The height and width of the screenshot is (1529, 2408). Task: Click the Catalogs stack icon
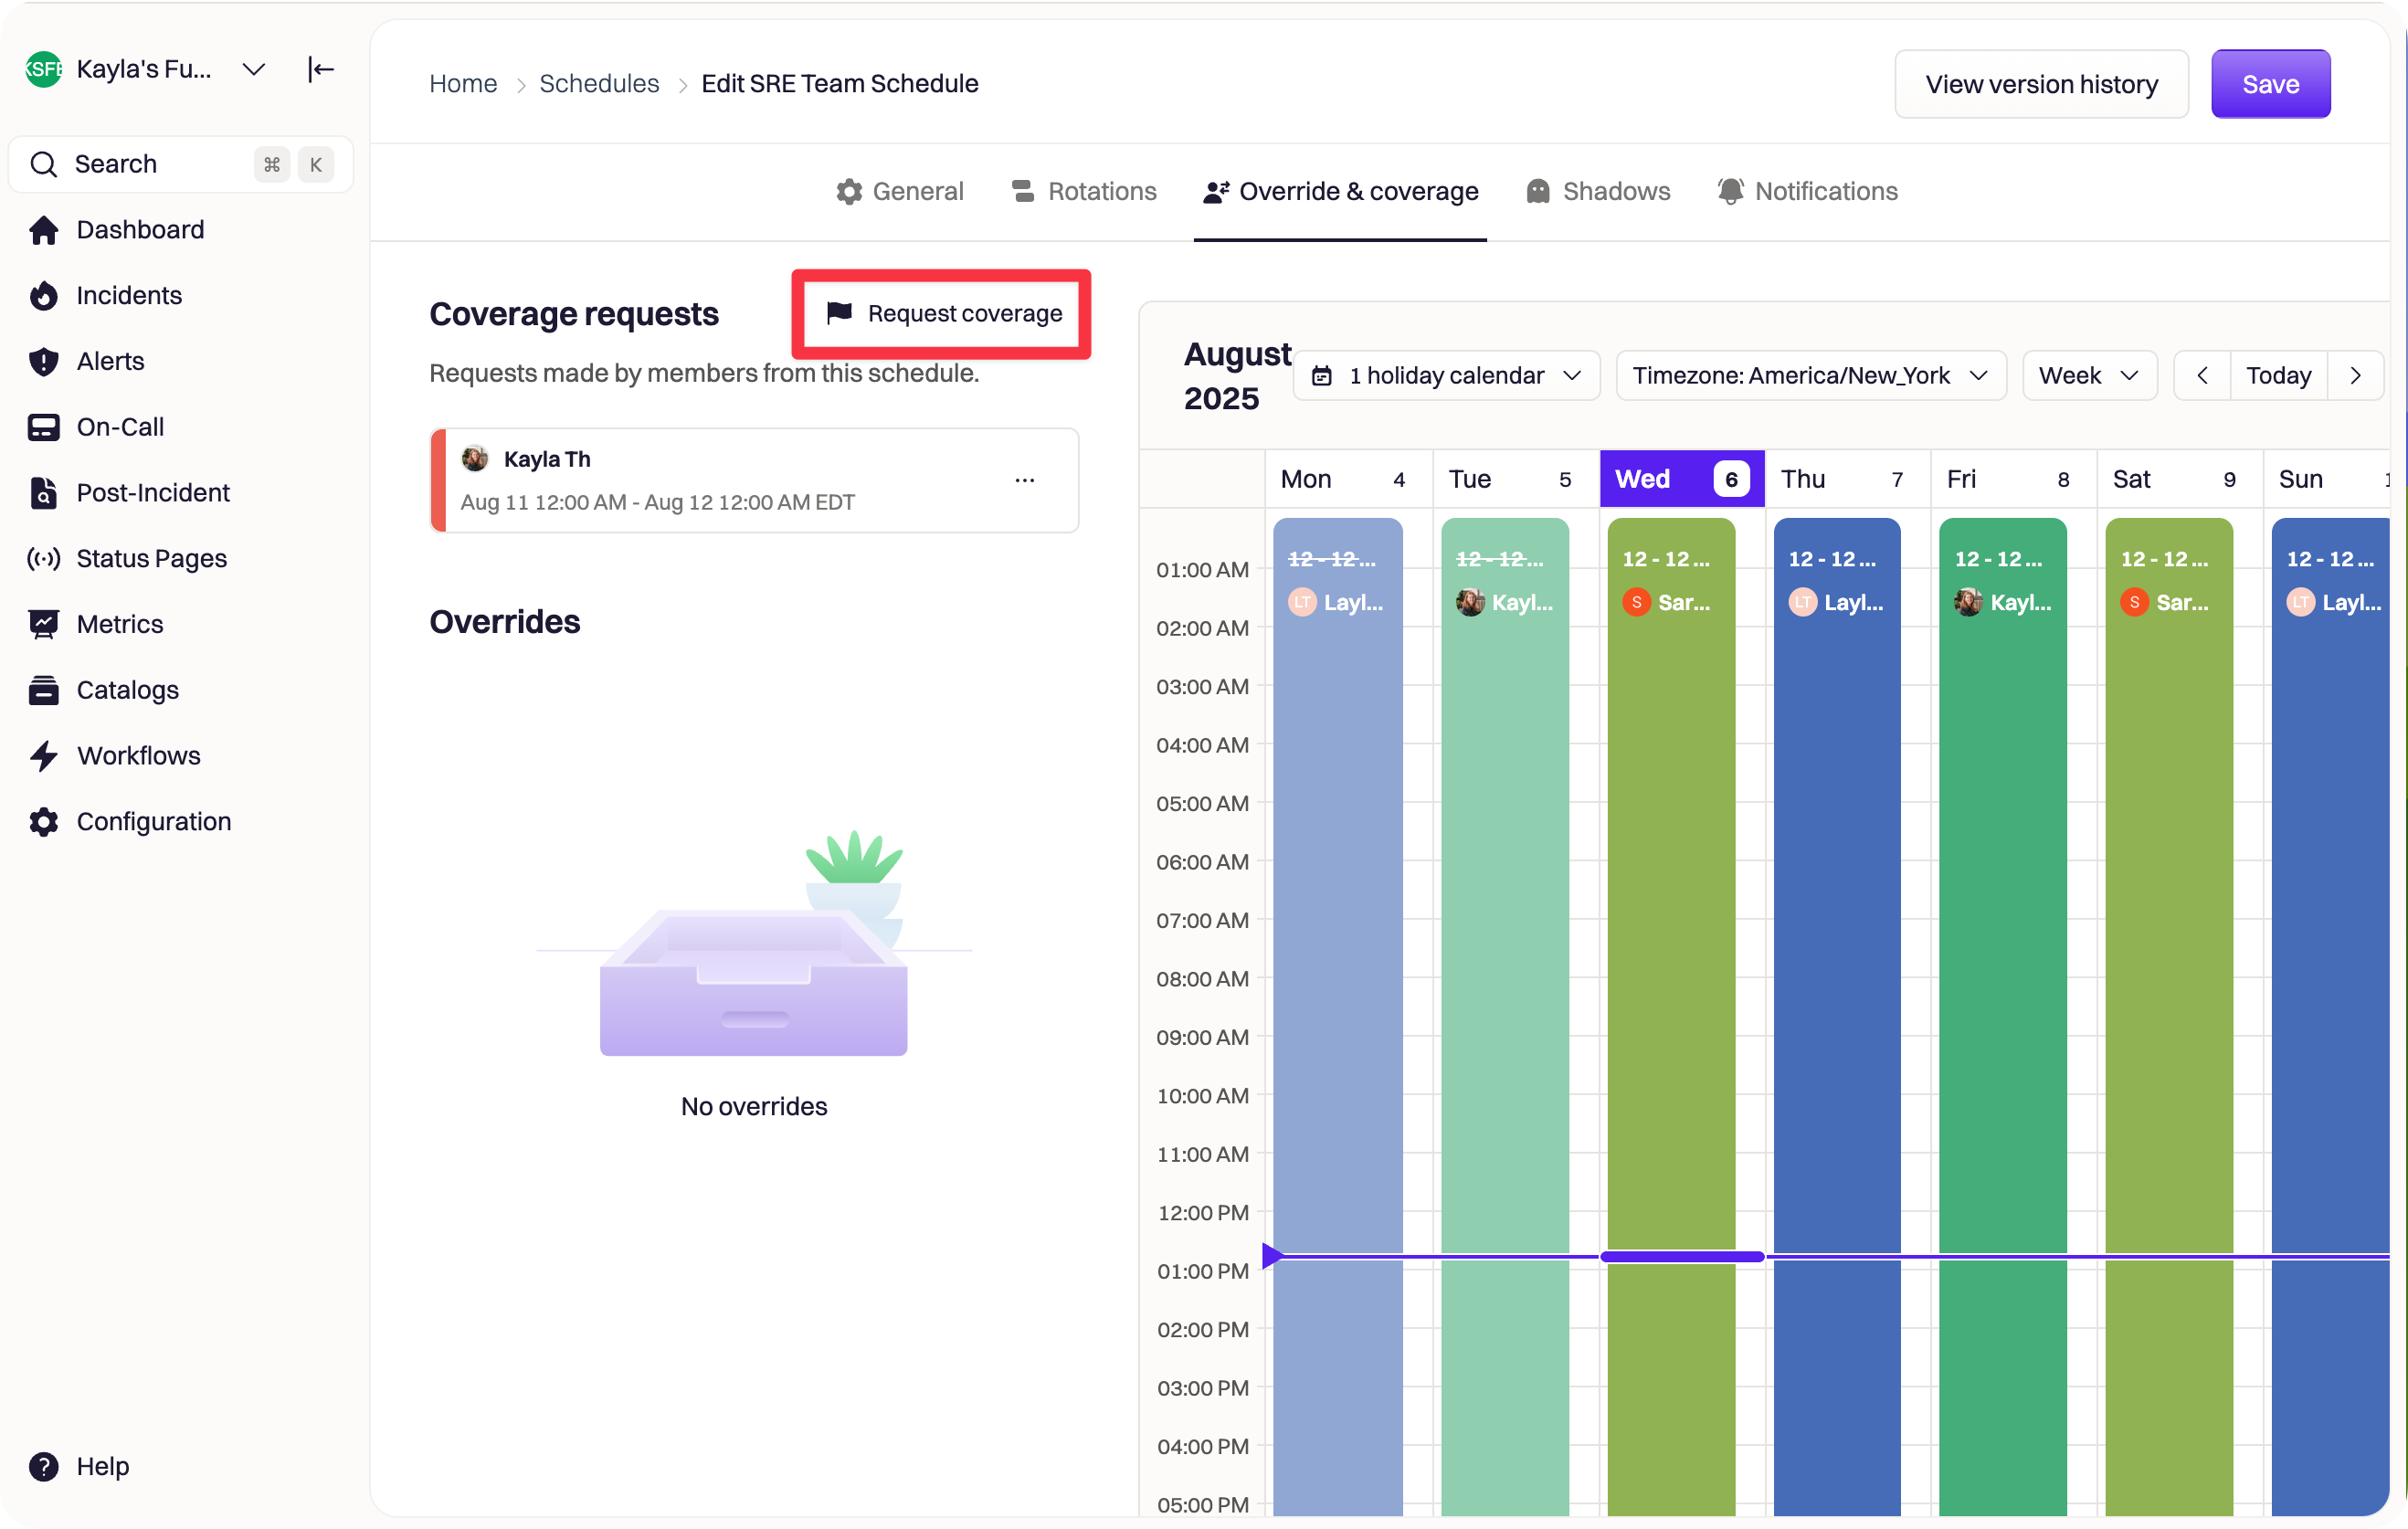pos(43,690)
